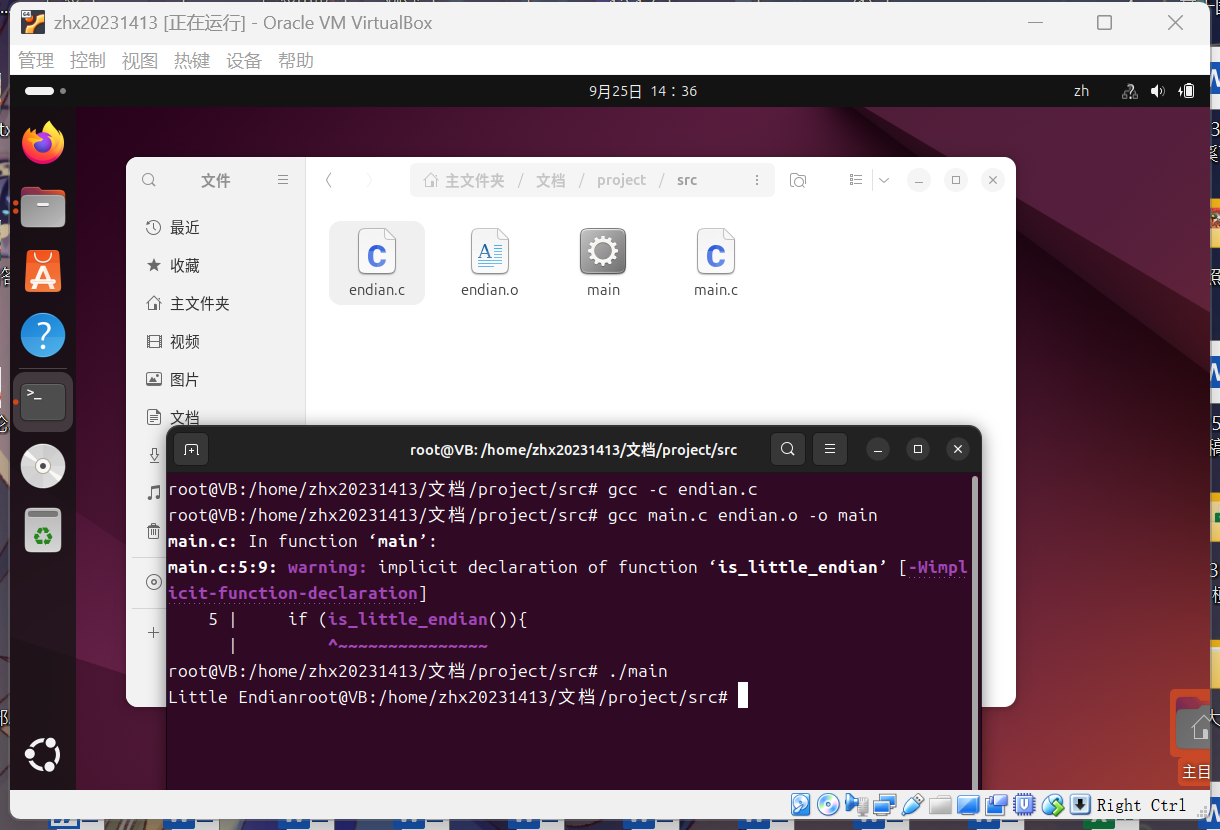Click the VirtualBox recording status icon

[996, 804]
